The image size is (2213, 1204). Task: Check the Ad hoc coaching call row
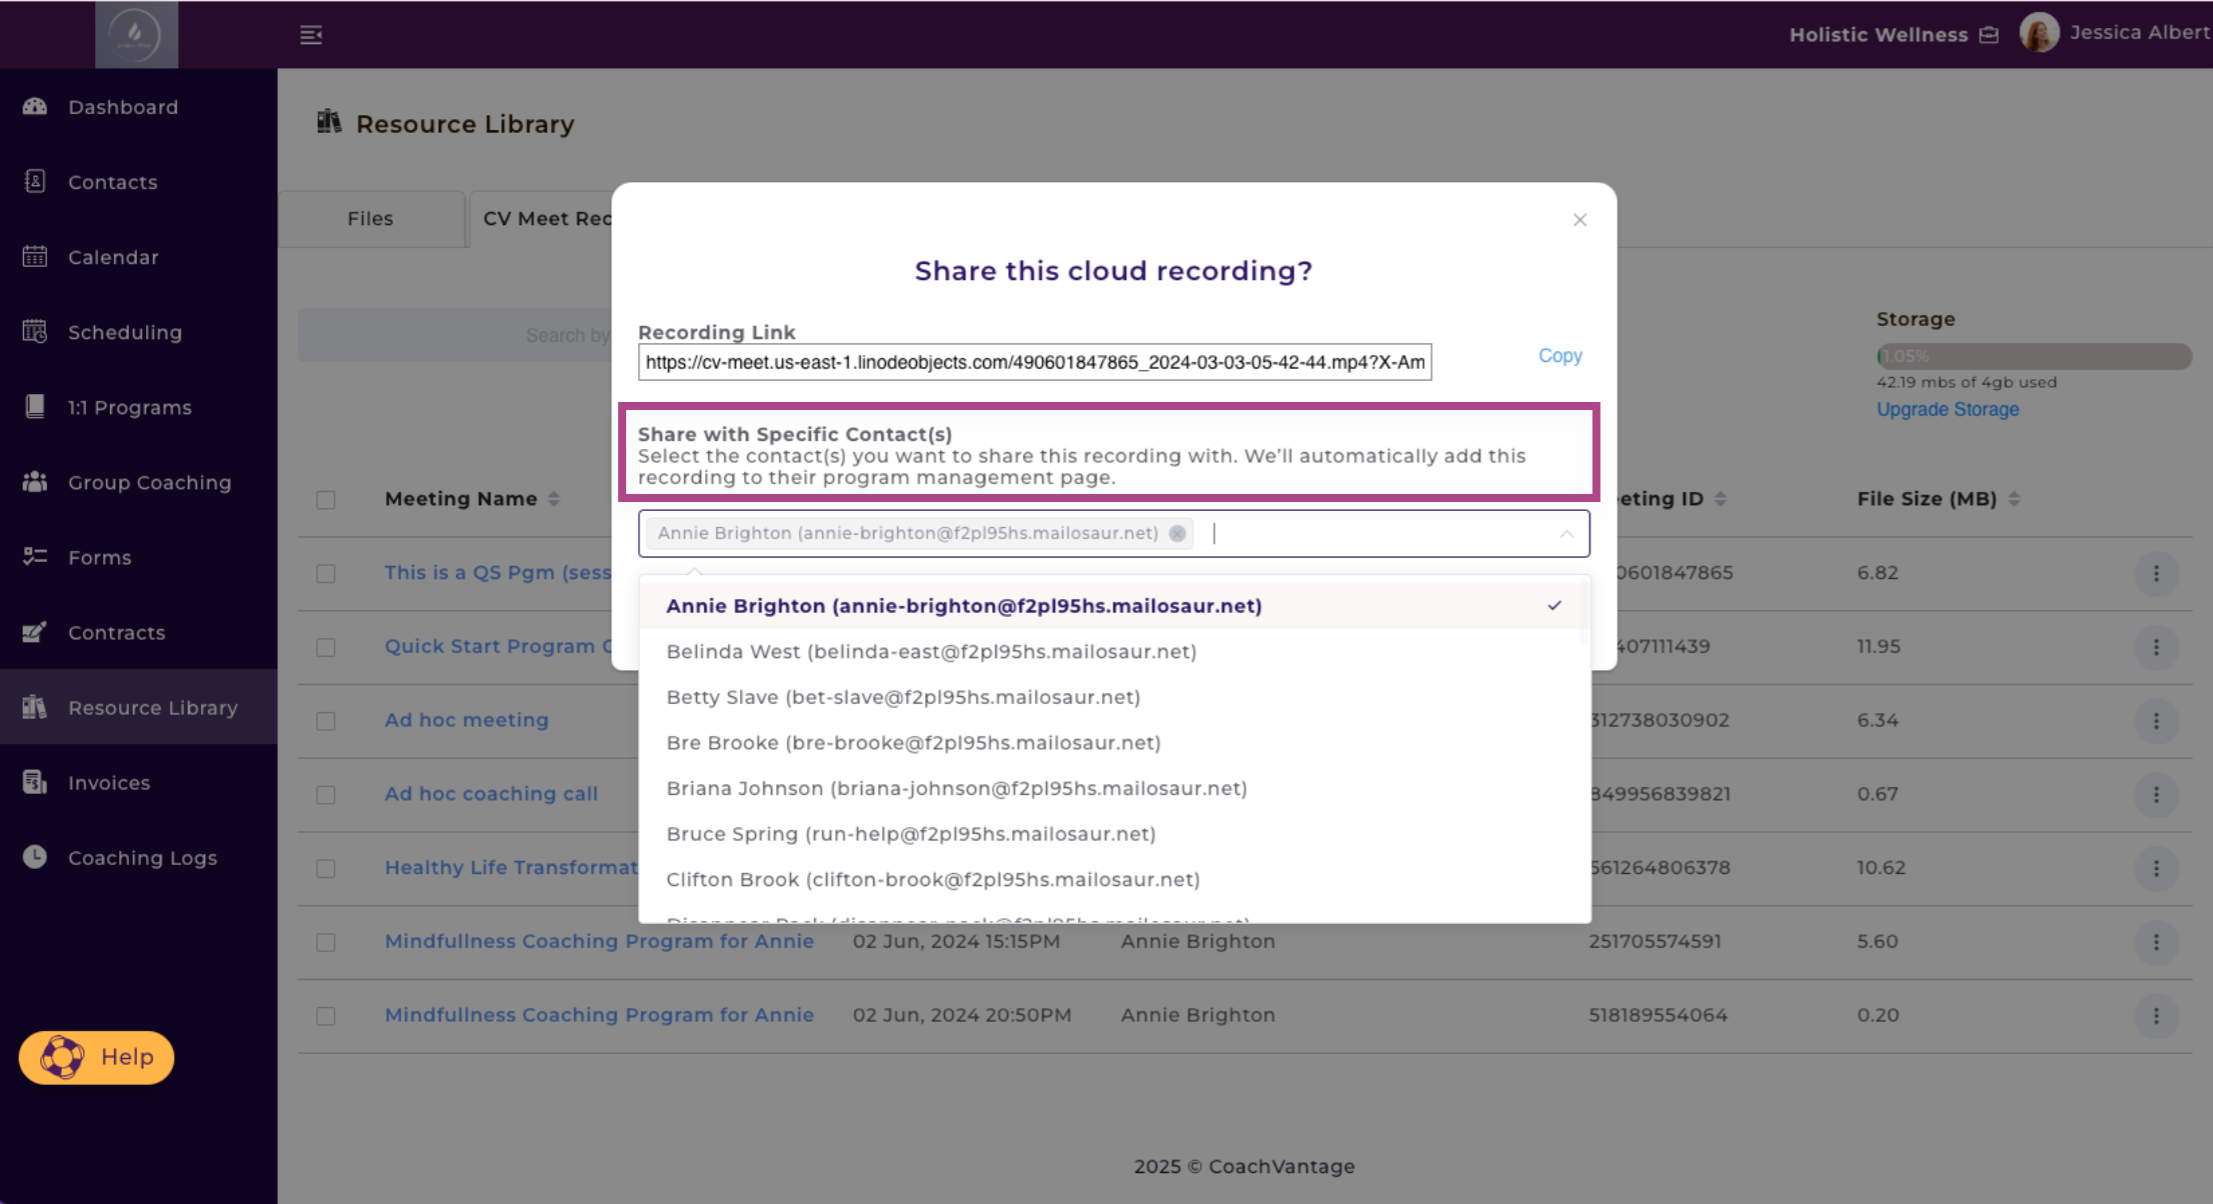tap(326, 794)
